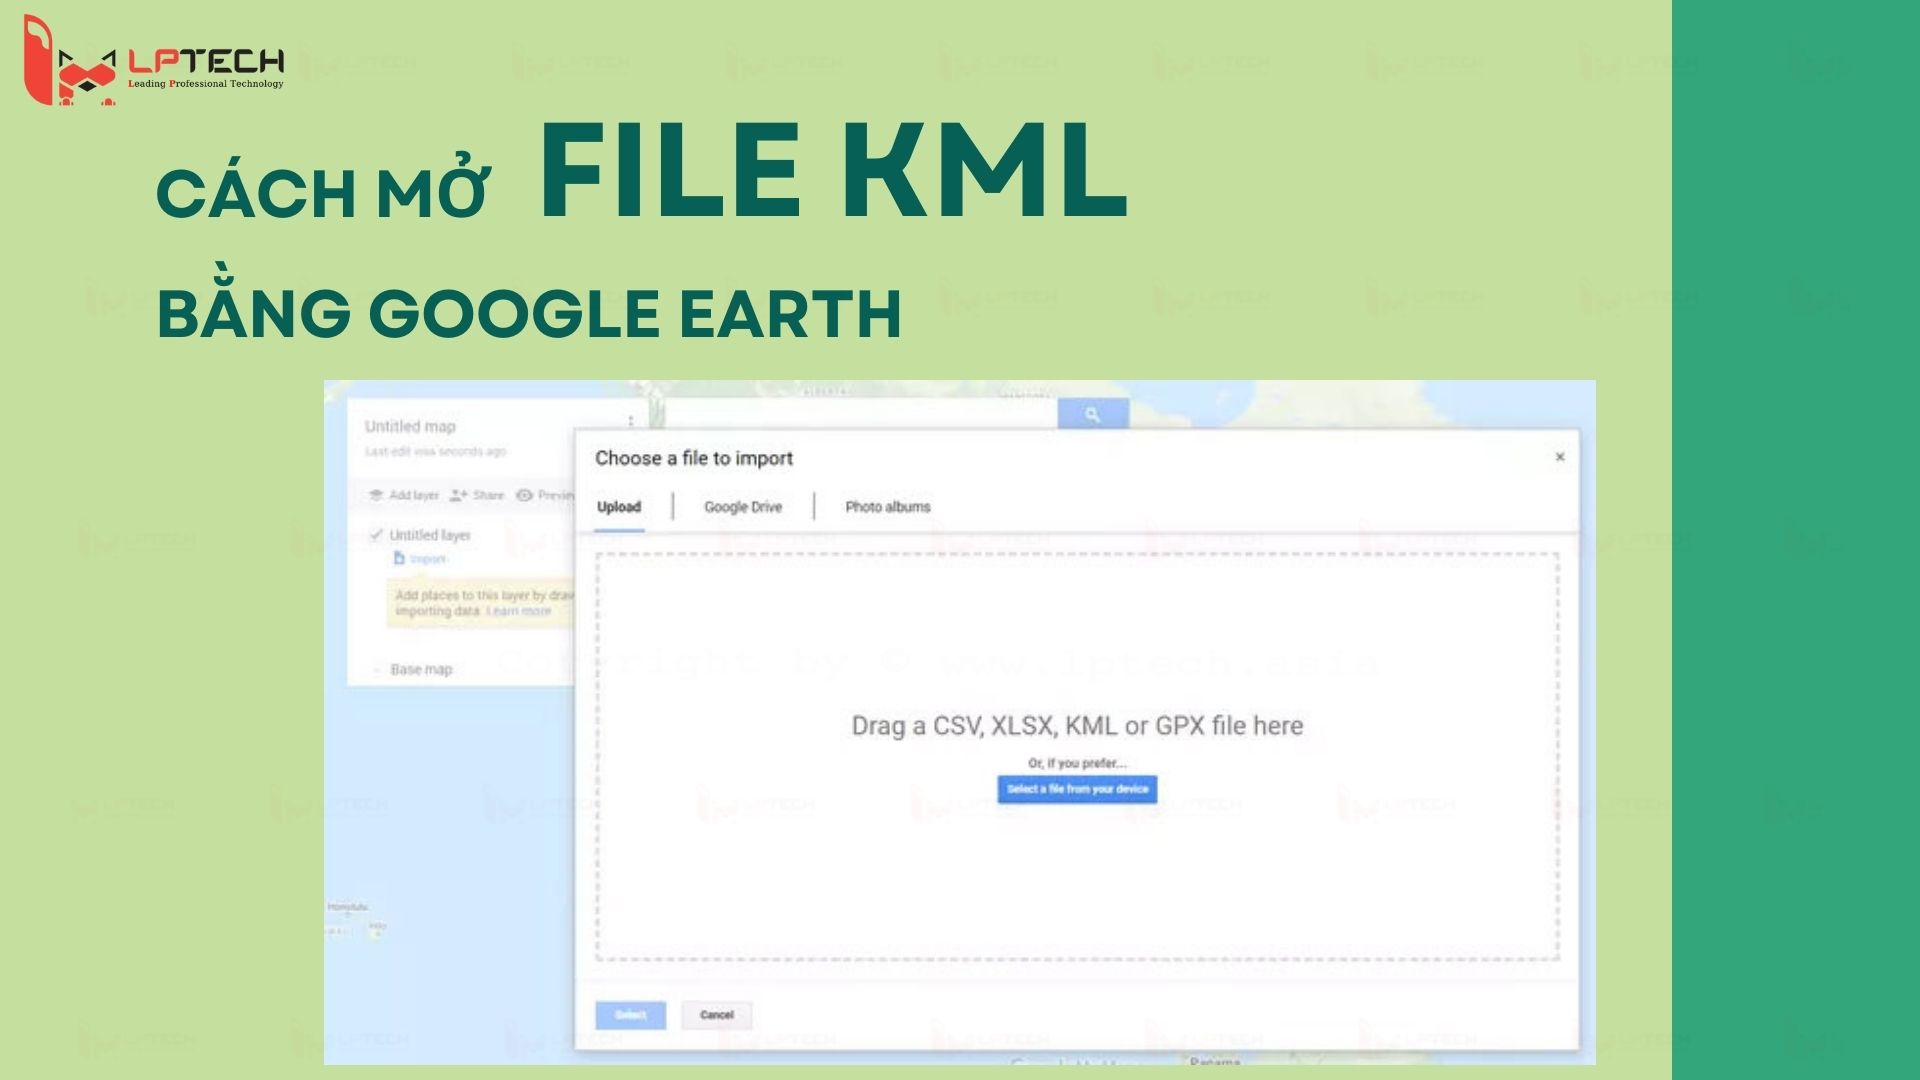The height and width of the screenshot is (1080, 1920).
Task: Click the Import link under Untitled layer
Action: (420, 559)
